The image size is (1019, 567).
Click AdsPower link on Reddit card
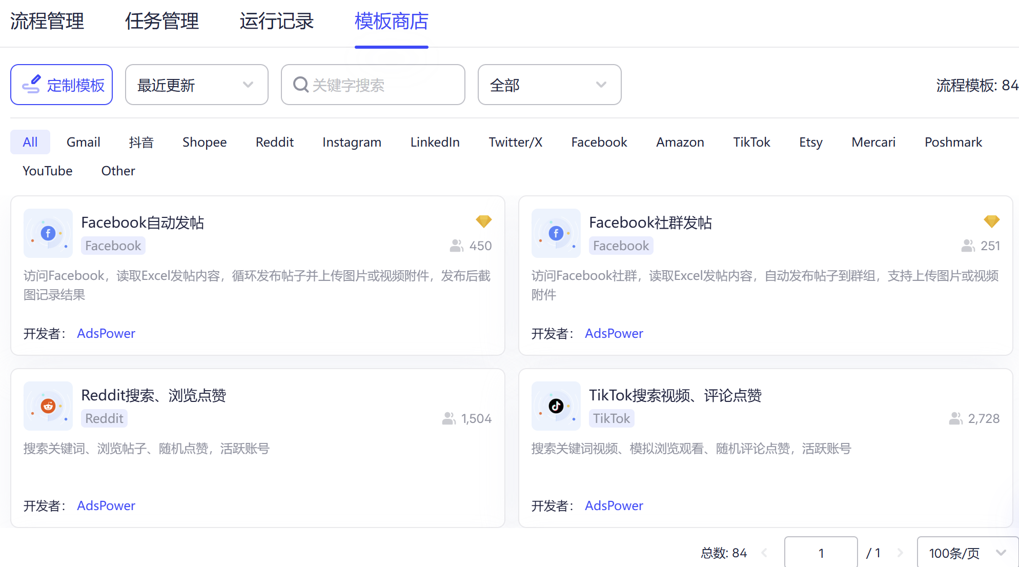tap(106, 505)
